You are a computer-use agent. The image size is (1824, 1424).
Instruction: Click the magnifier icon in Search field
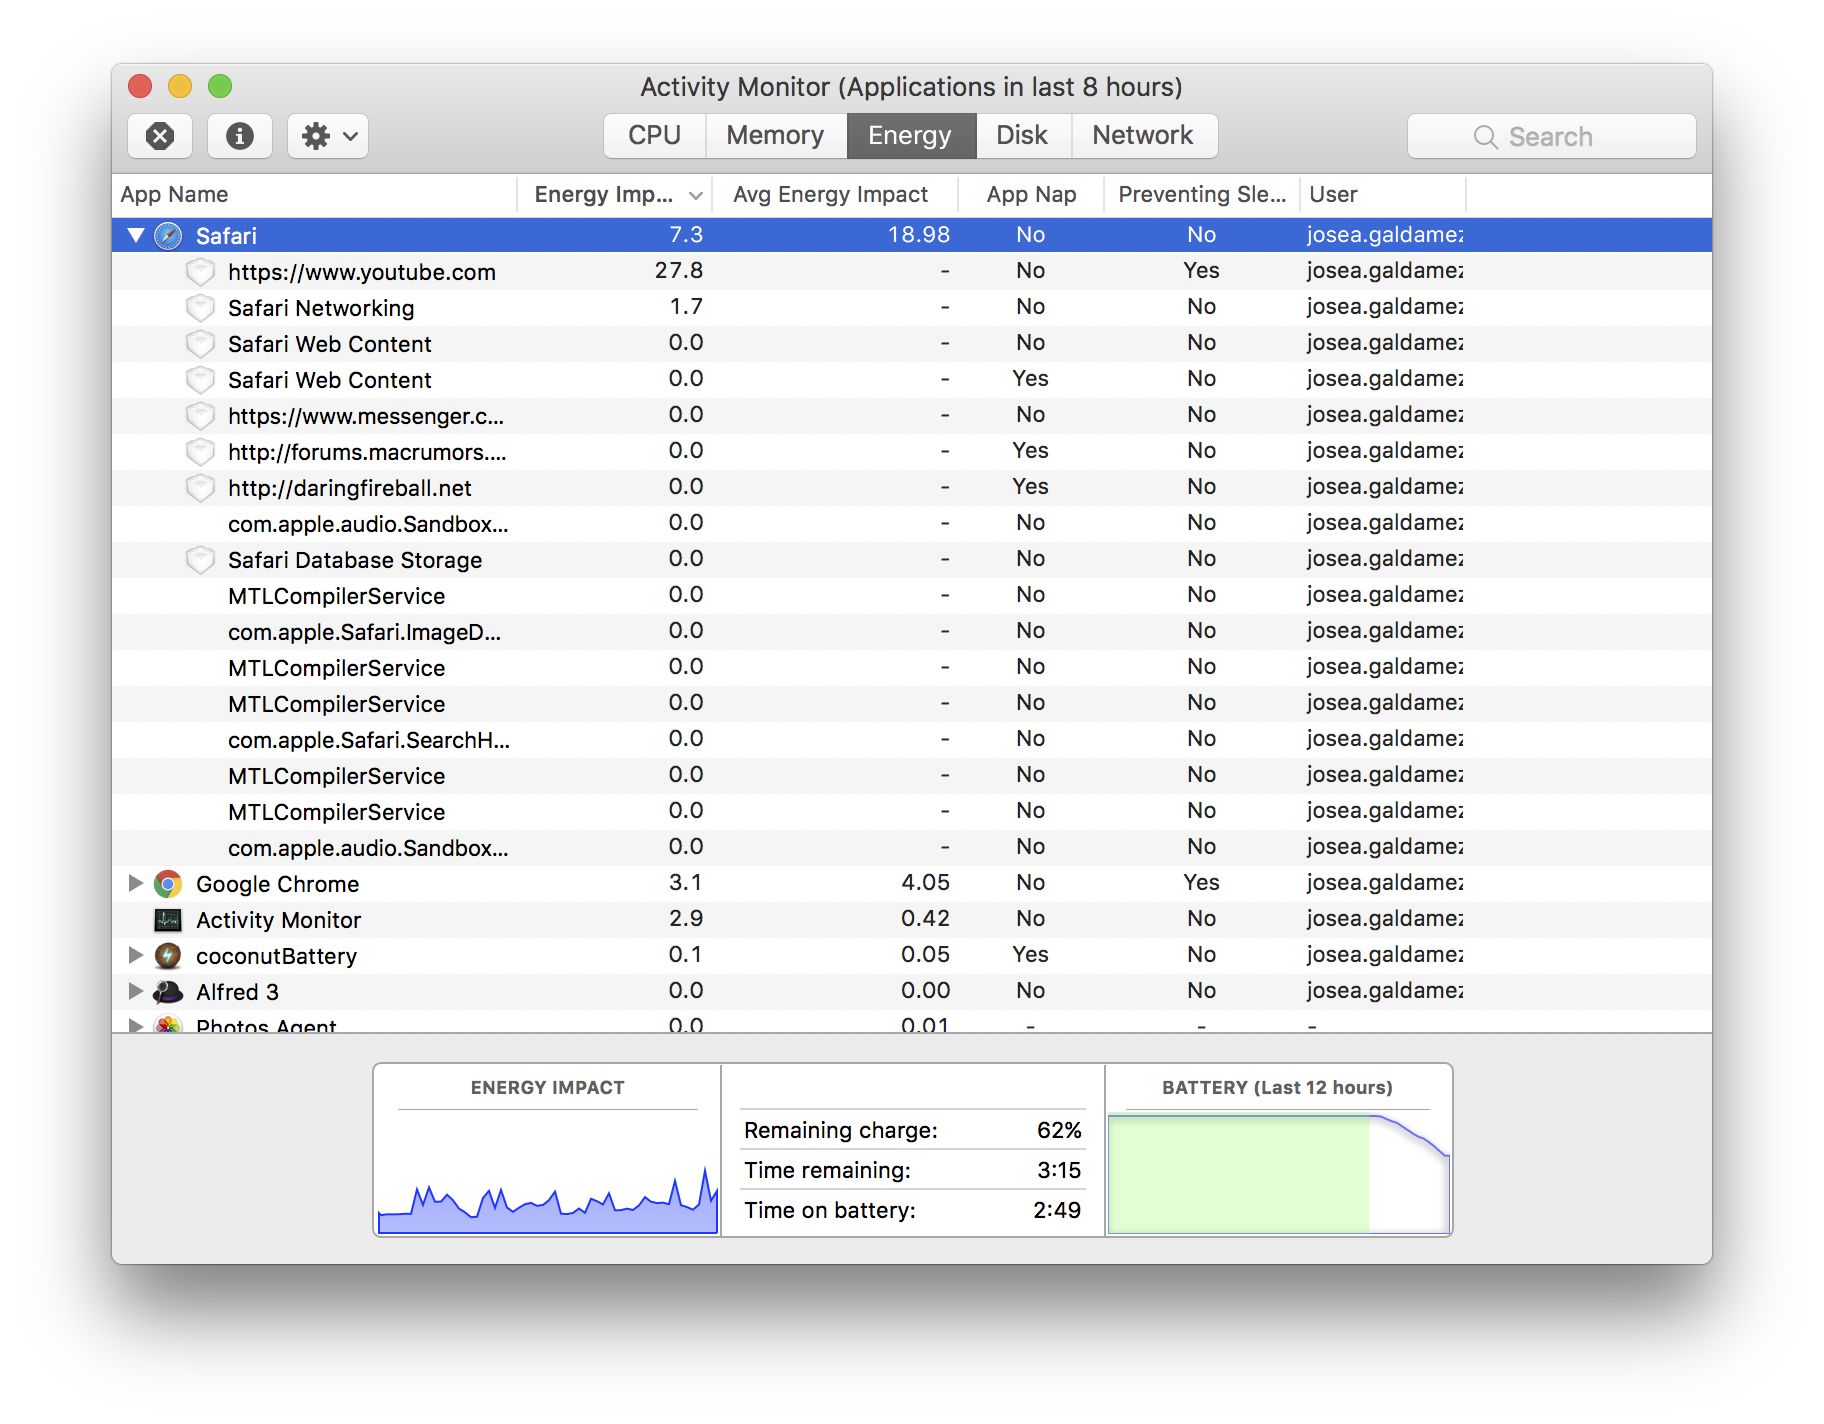pyautogui.click(x=1485, y=137)
